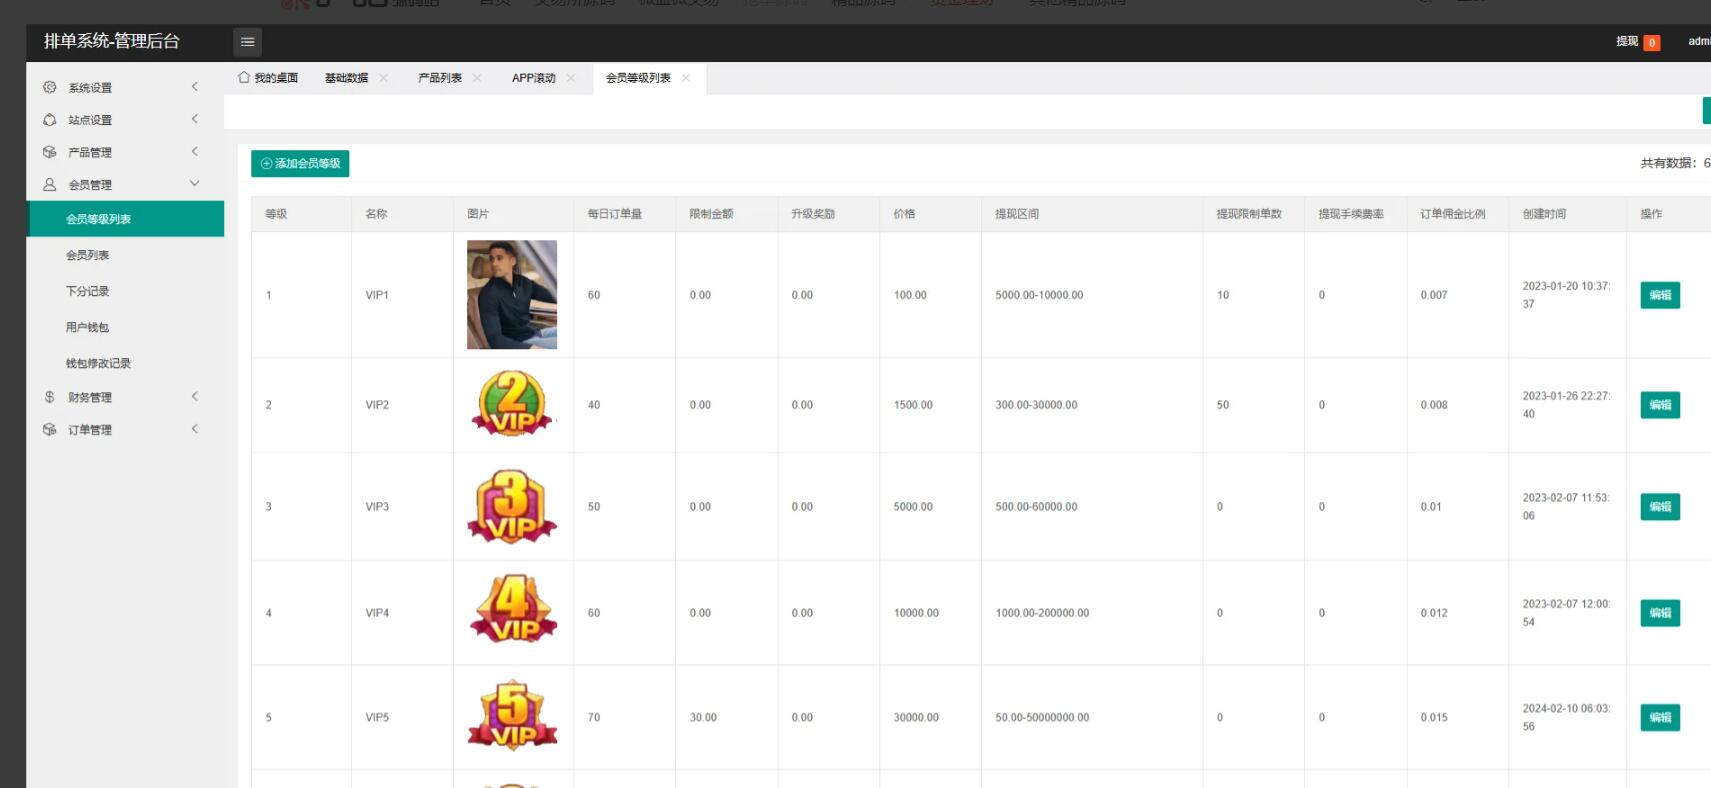The height and width of the screenshot is (788, 1711).
Task: Open 钱包修改记录 in the sidebar
Action: click(x=98, y=363)
